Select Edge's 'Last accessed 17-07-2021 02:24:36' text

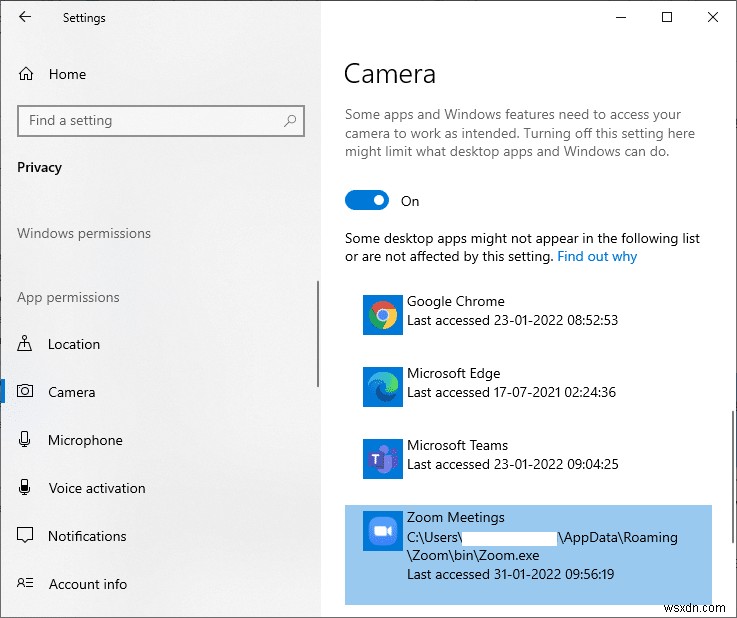(x=511, y=392)
